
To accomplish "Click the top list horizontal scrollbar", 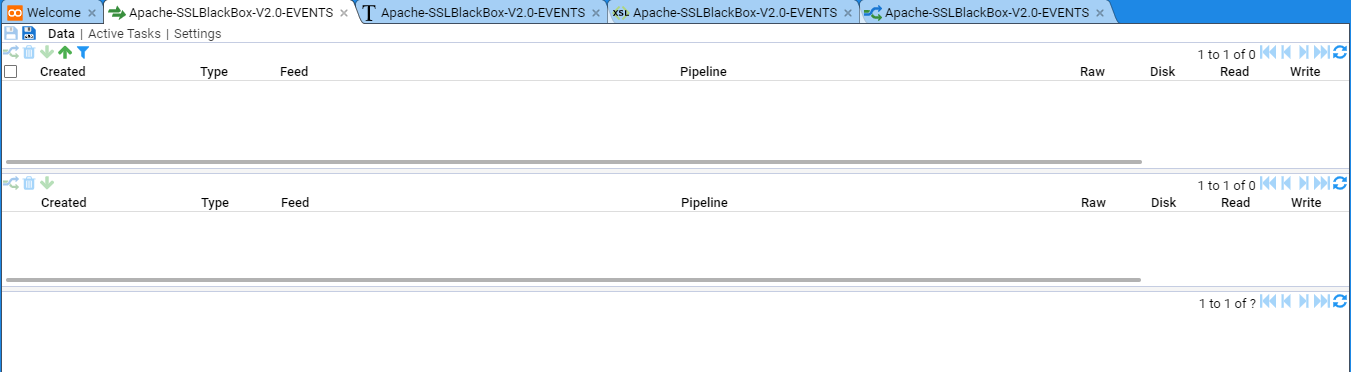I will click(x=573, y=161).
